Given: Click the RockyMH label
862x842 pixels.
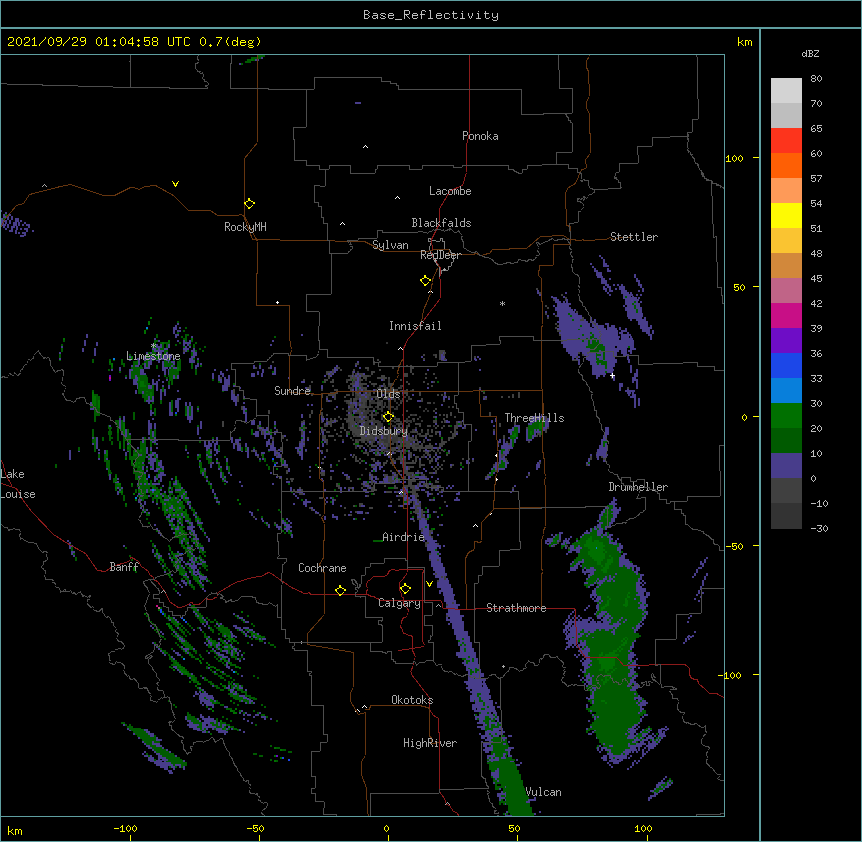Looking at the screenshot, I should pyautogui.click(x=245, y=227).
